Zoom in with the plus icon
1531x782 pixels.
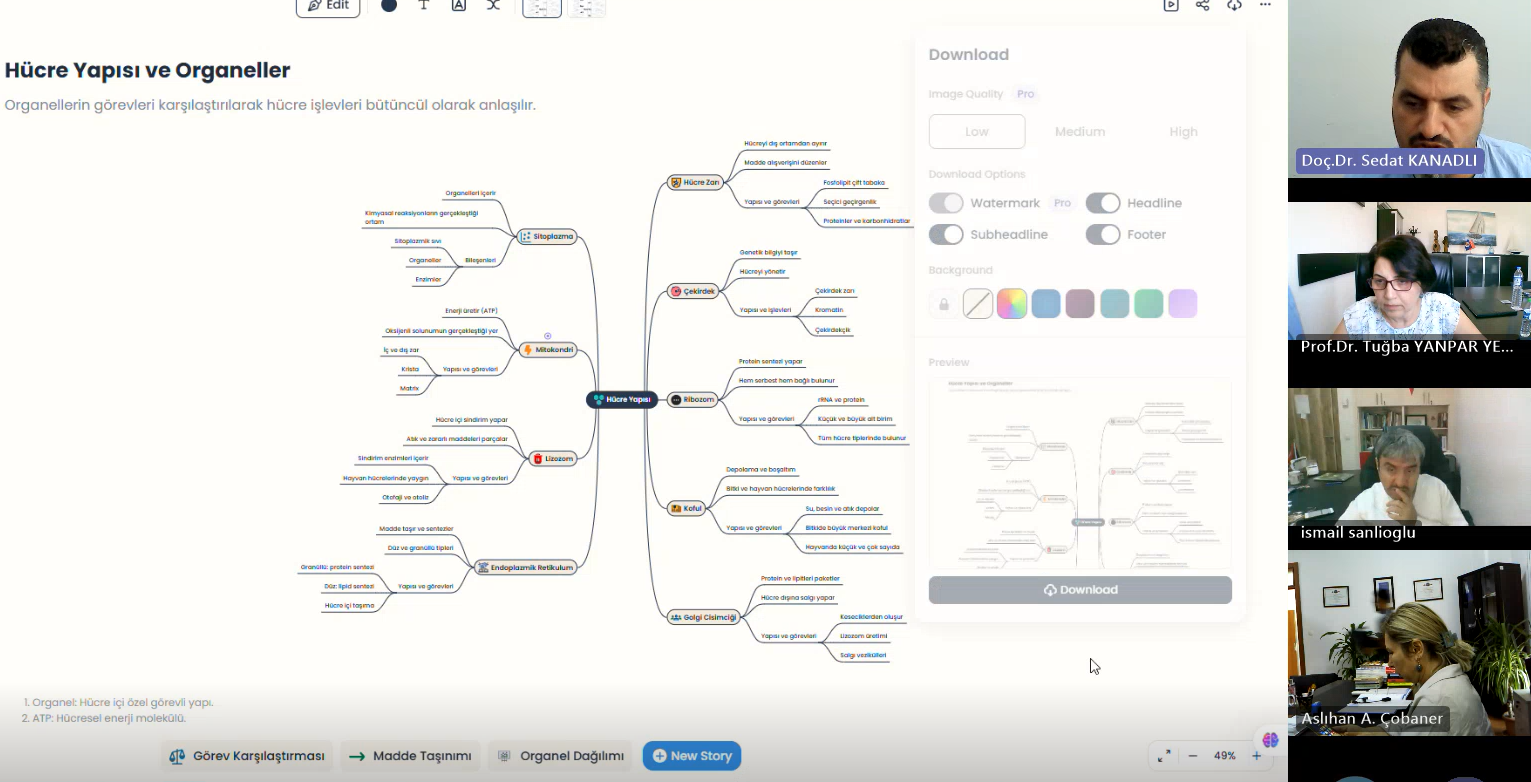point(1257,756)
